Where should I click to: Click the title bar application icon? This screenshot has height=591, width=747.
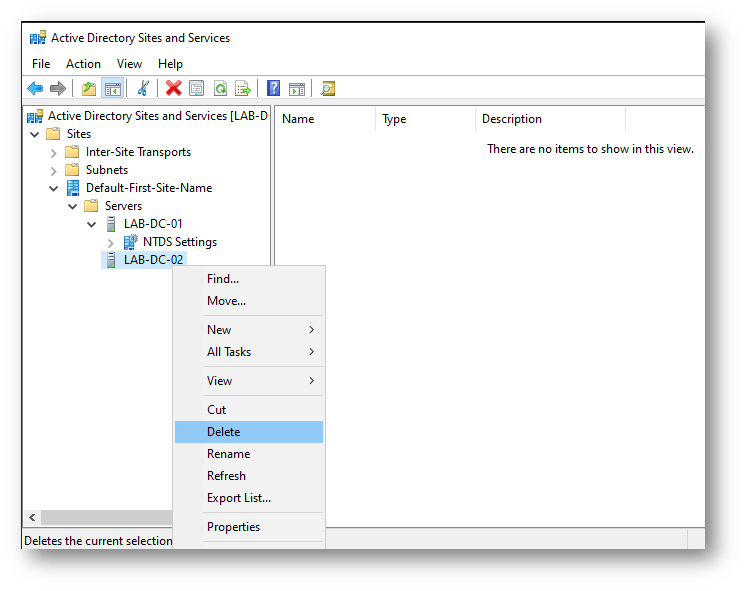38,38
